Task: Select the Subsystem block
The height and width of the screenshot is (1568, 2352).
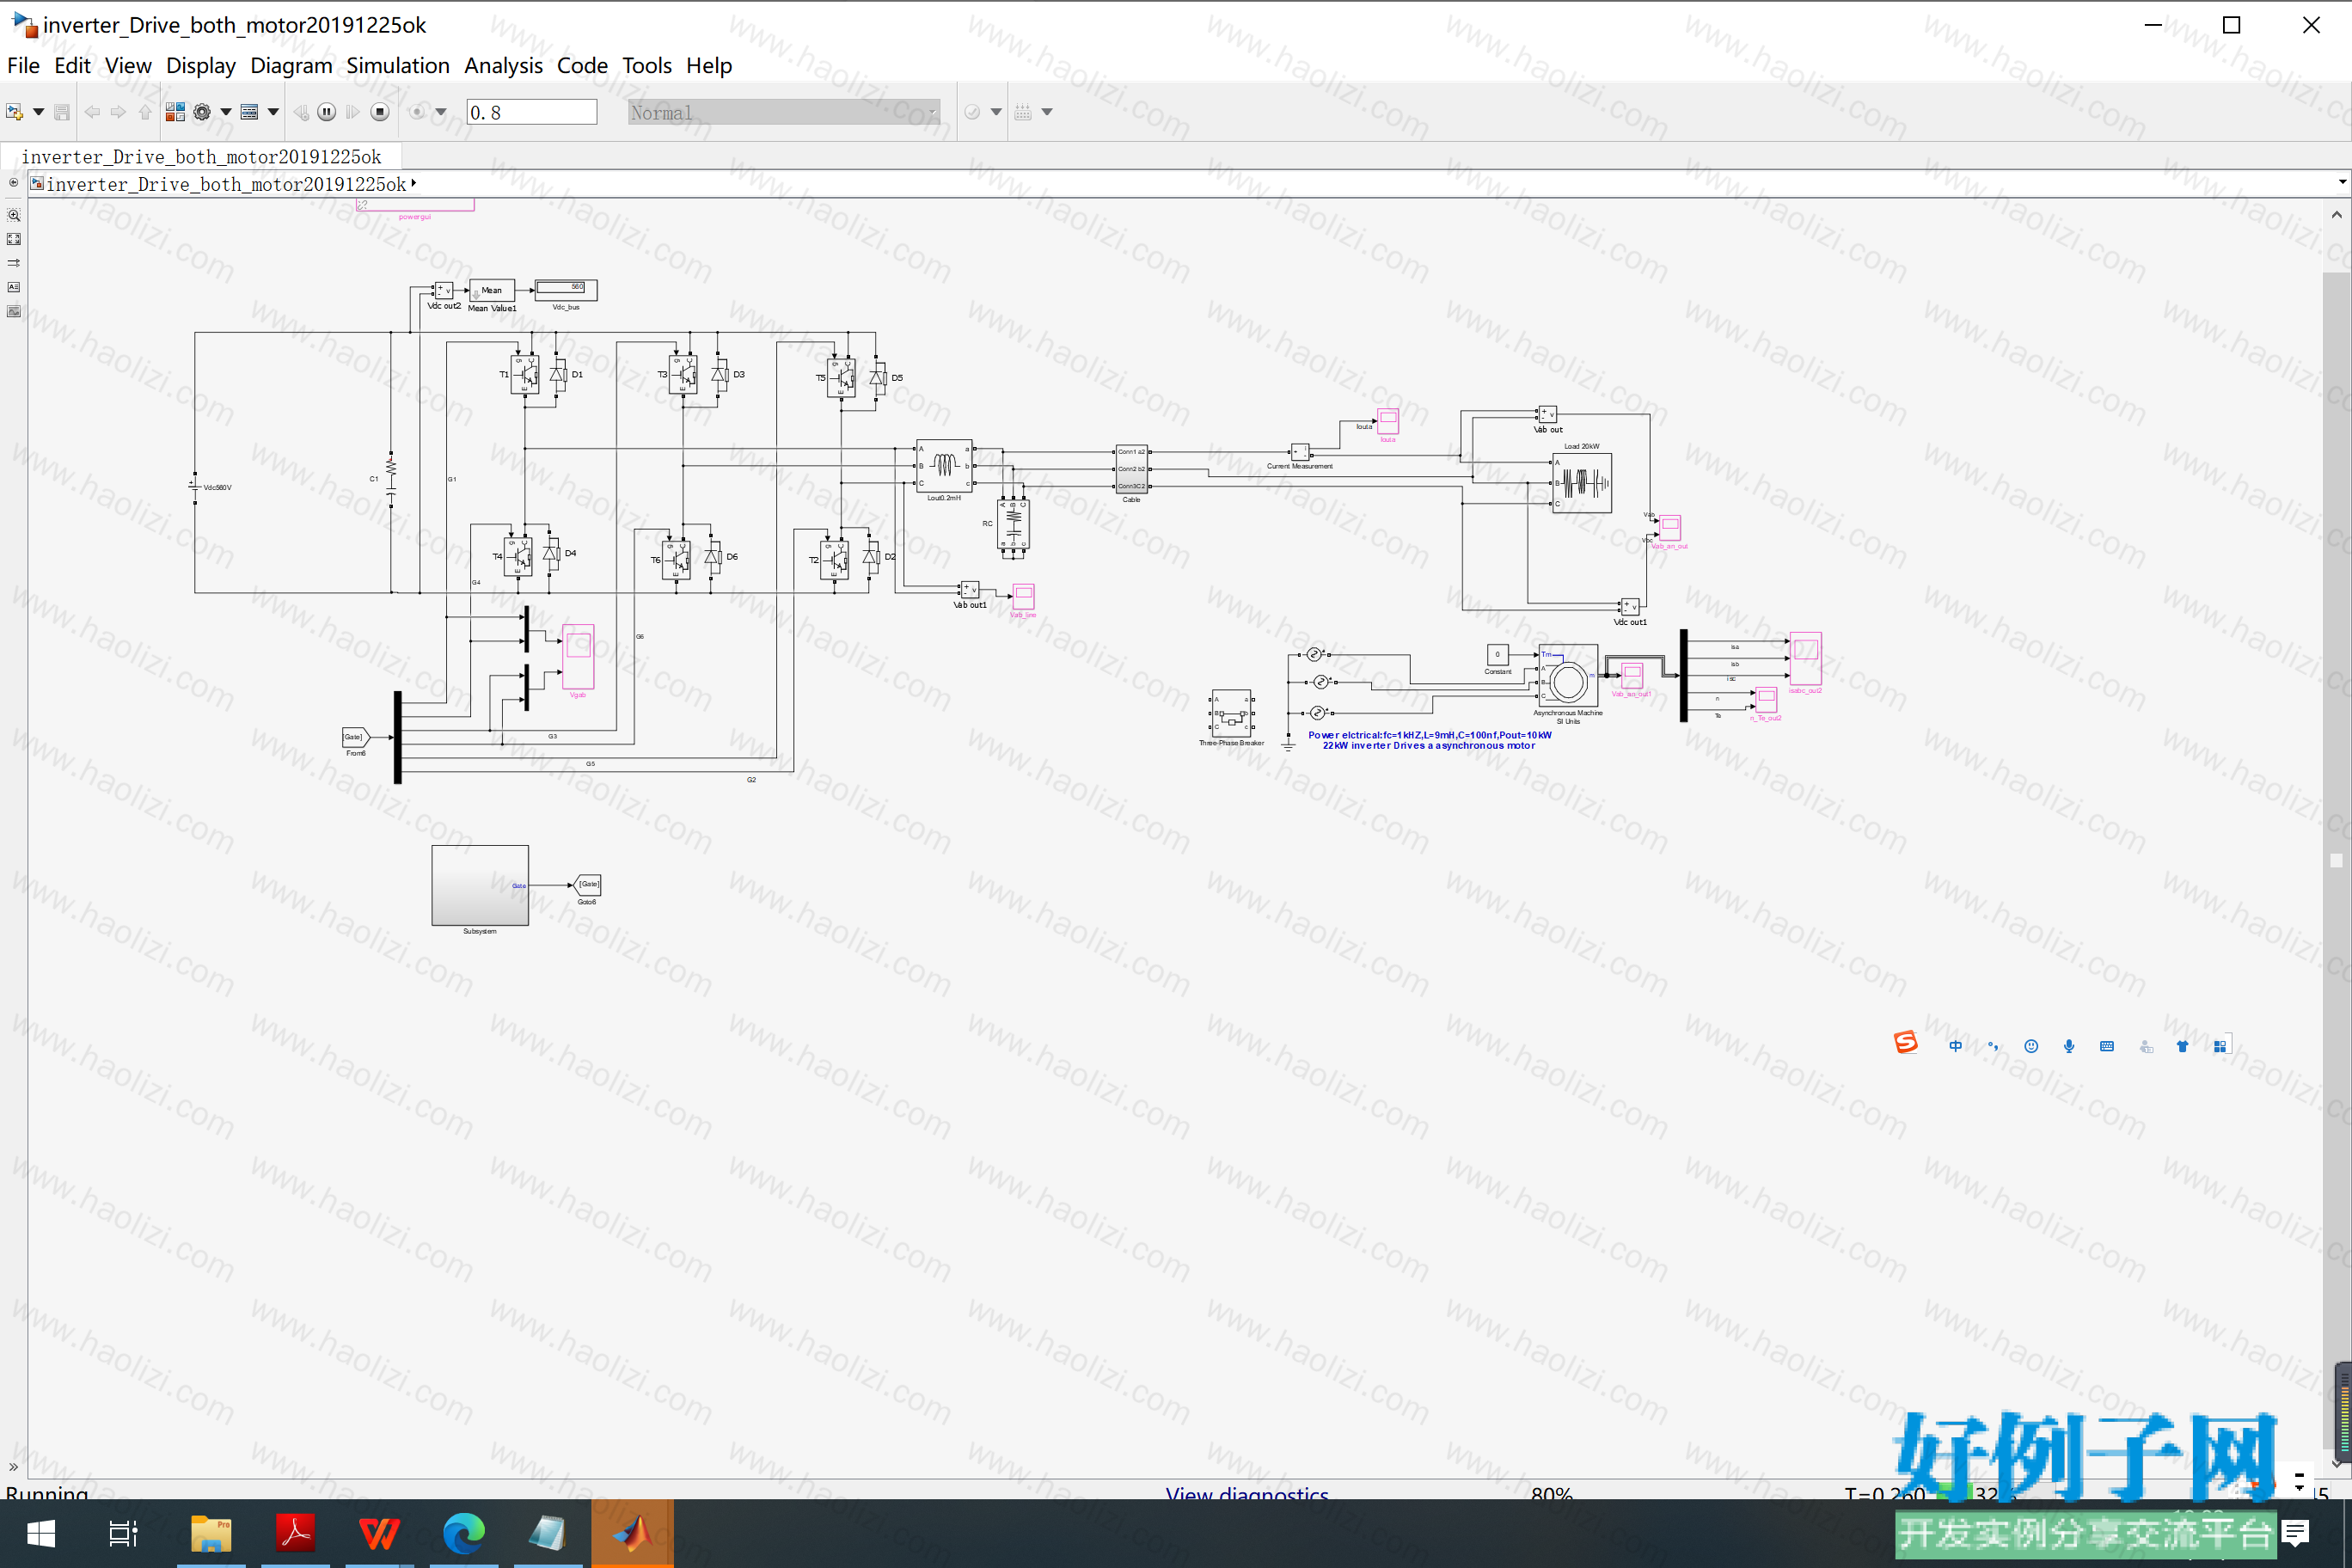Action: [480, 885]
